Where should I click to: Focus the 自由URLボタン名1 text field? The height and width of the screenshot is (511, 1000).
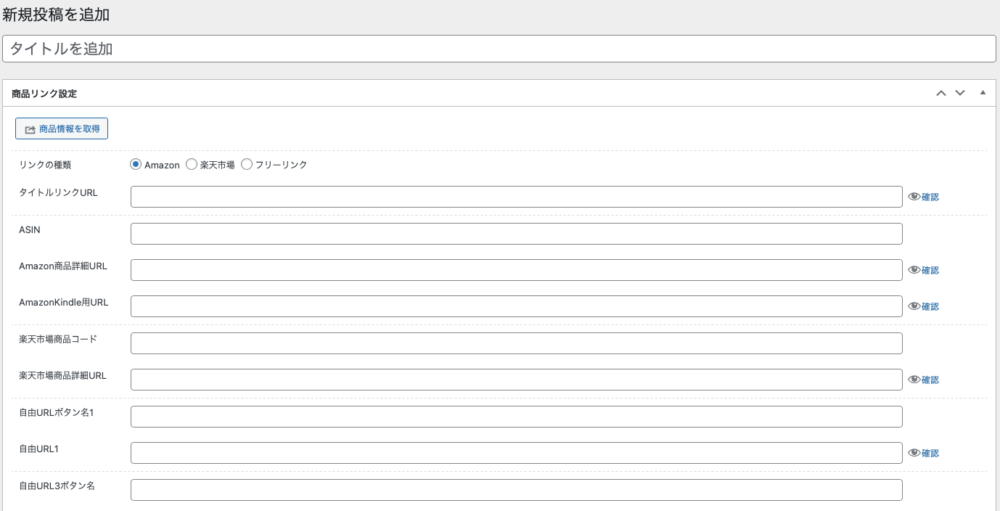516,416
